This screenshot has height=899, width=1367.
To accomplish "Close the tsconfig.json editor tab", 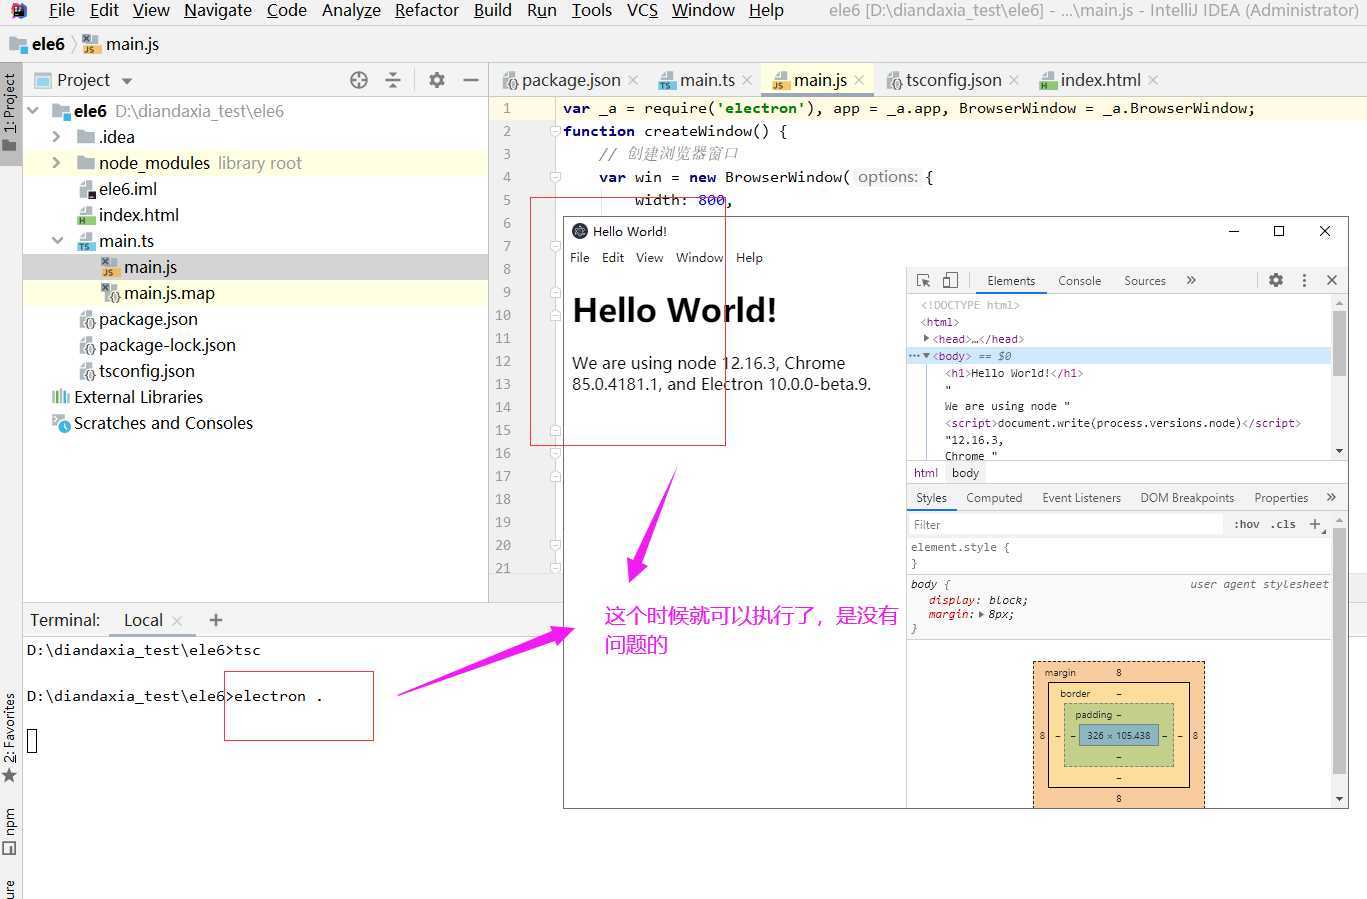I will (1014, 80).
